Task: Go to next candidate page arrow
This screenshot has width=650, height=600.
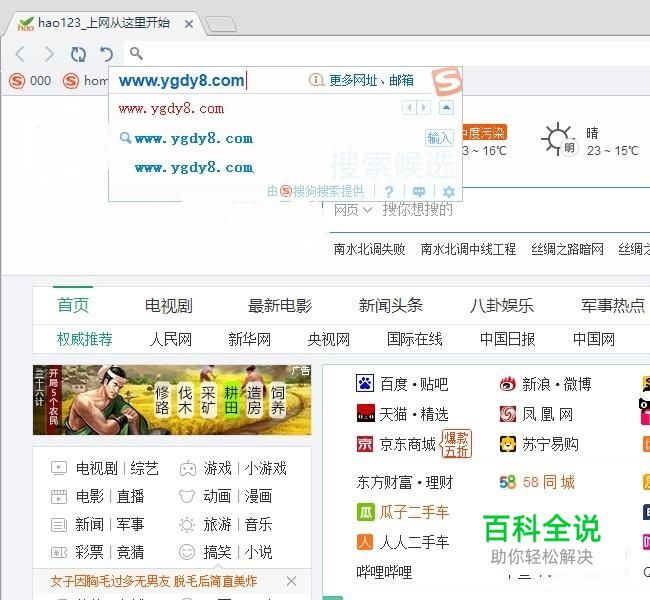Action: tap(424, 108)
